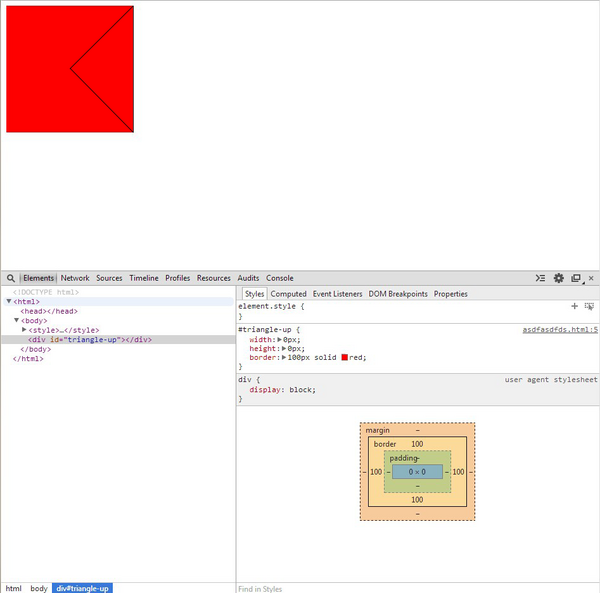Collapse the body node arrow

click(17, 320)
